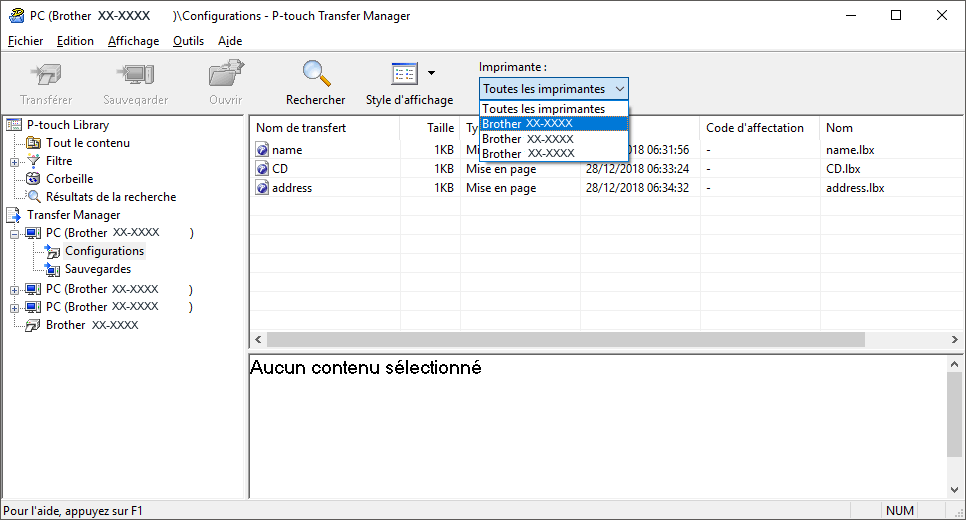966x520 pixels.
Task: Click the Transfer Manager tree icon
Action: coord(14,215)
